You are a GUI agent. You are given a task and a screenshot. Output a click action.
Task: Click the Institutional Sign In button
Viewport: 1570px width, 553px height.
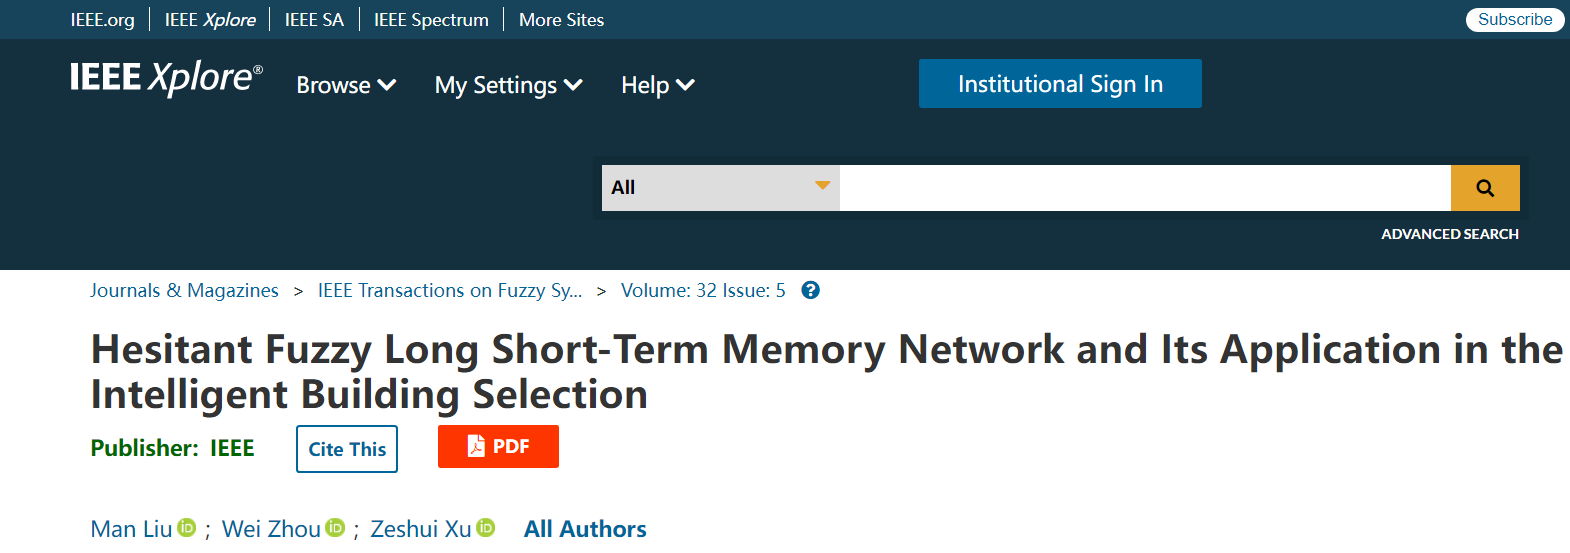click(x=1060, y=84)
